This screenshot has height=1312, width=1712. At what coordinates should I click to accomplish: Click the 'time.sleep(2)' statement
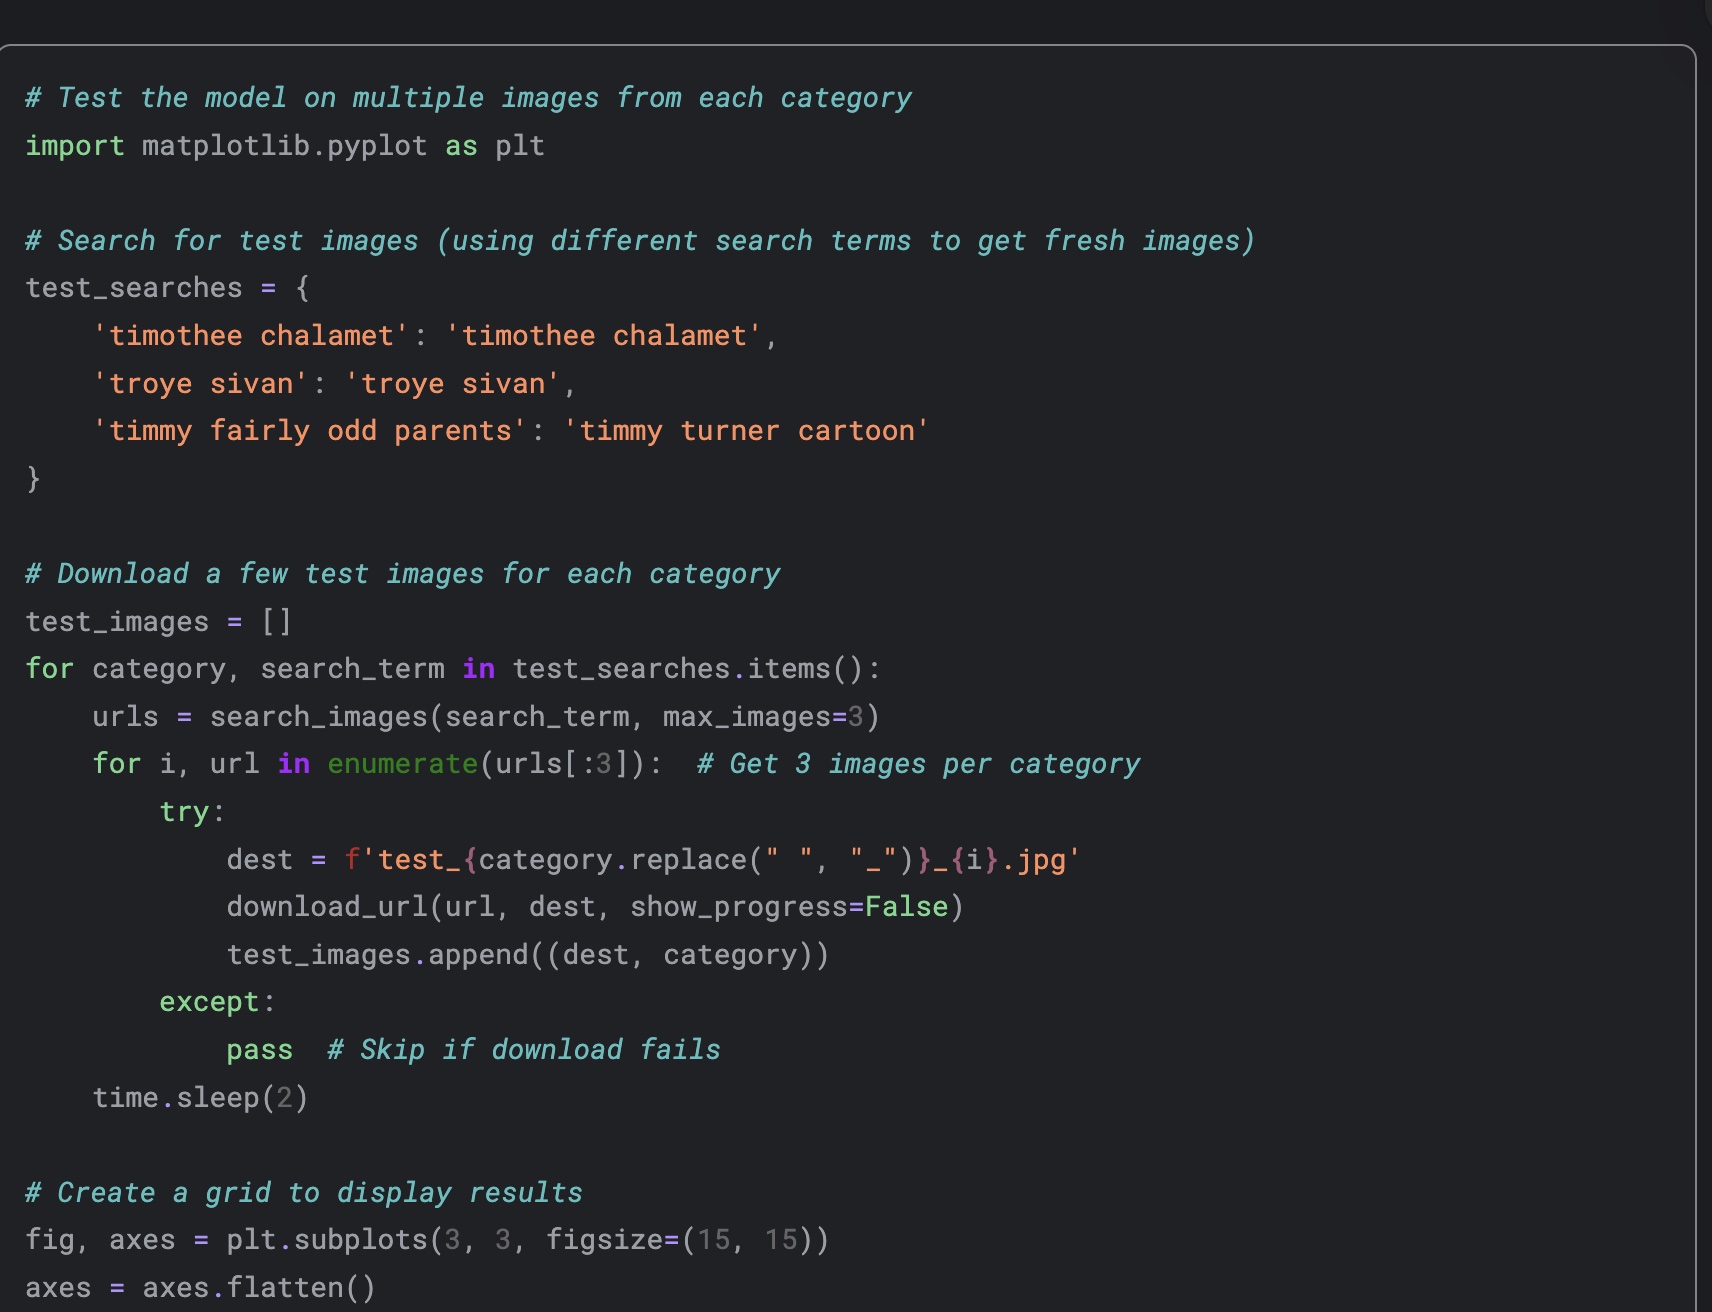pyautogui.click(x=200, y=1098)
